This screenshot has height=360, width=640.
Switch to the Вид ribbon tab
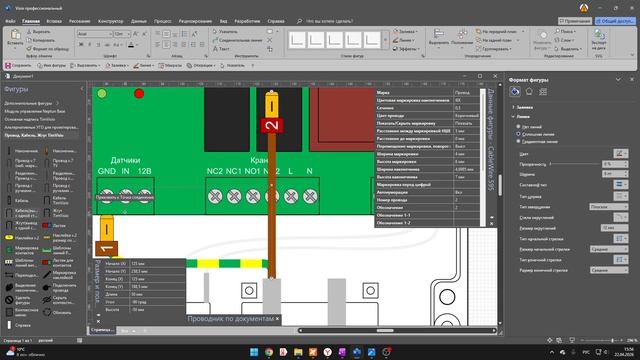tap(223, 21)
